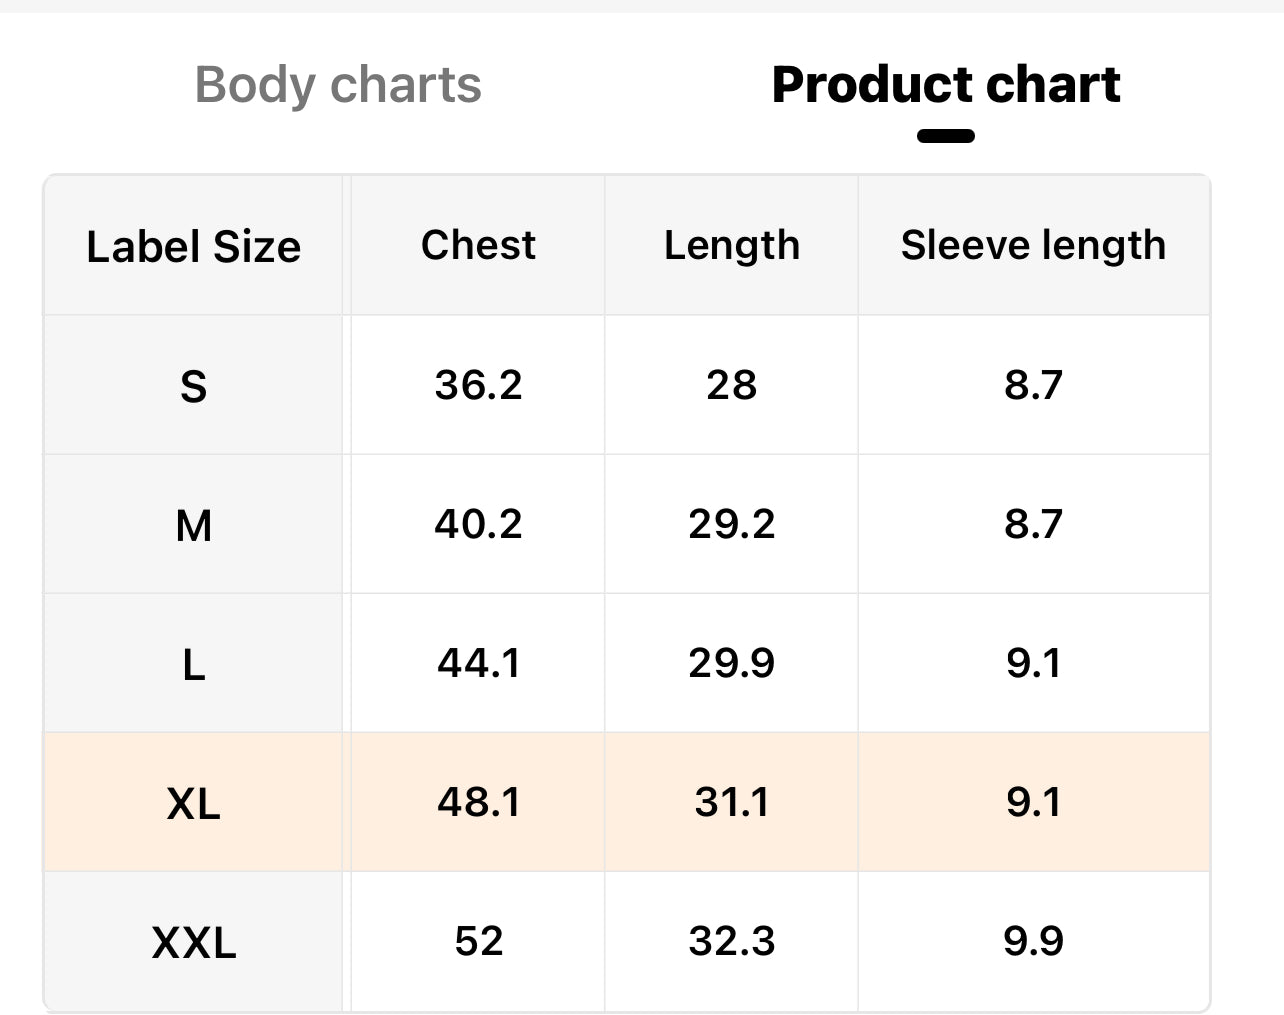Click the 9.9 sleeve length cell
Image resolution: width=1284 pixels, height=1015 pixels.
(x=1033, y=941)
